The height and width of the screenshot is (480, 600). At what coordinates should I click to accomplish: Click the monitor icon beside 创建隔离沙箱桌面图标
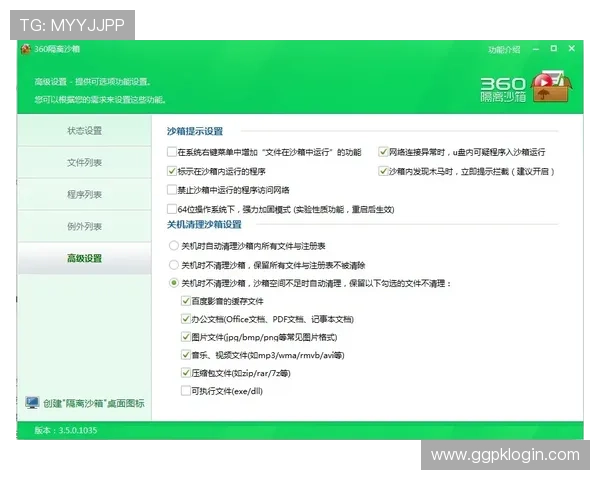click(x=32, y=403)
